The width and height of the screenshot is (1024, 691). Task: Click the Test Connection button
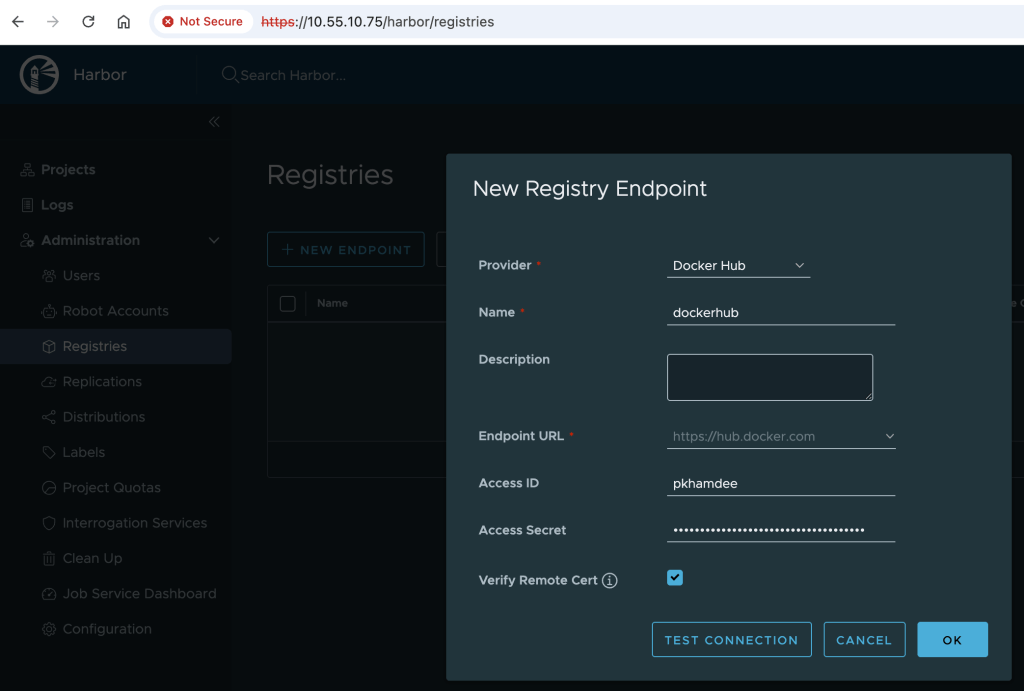coord(731,640)
